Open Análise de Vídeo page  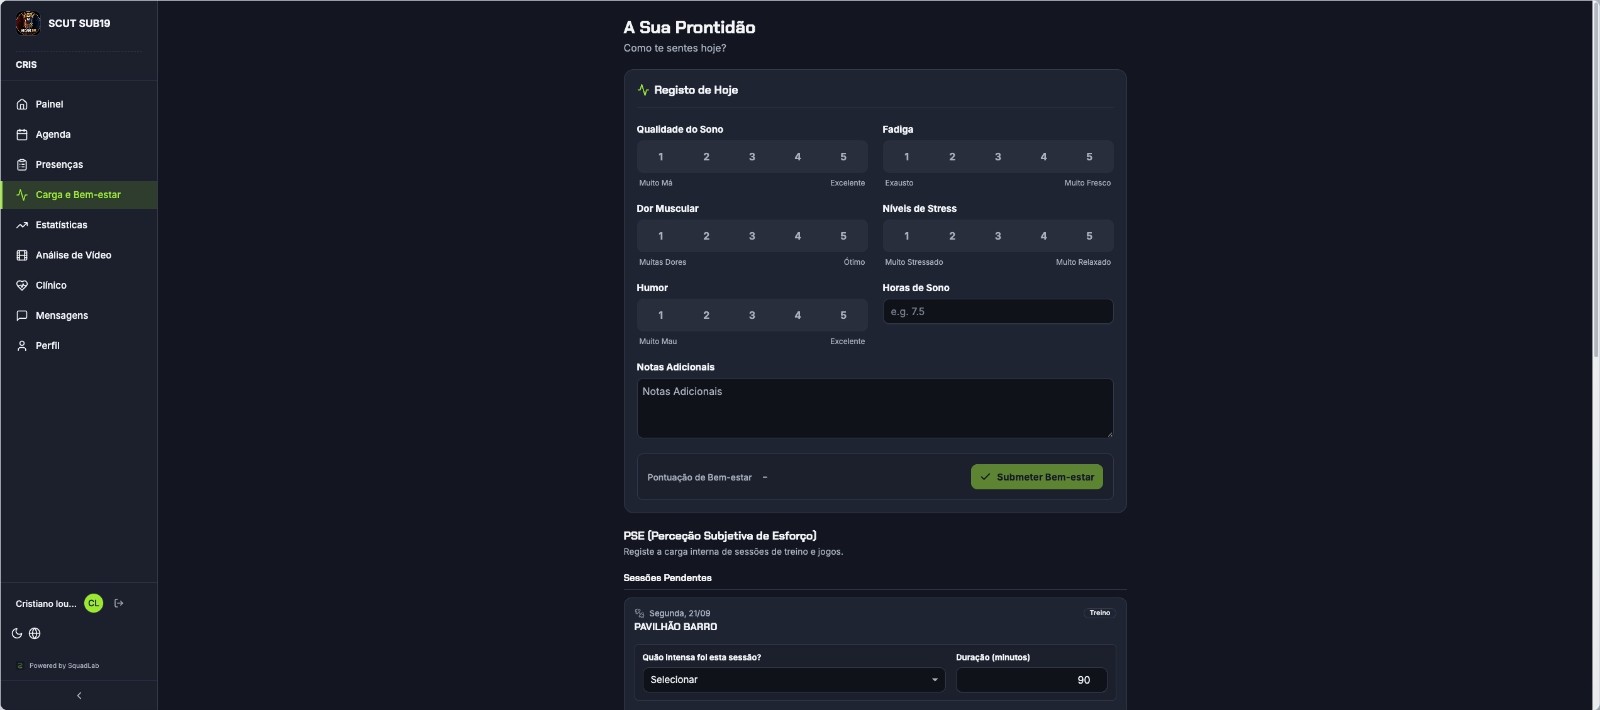[x=79, y=255]
